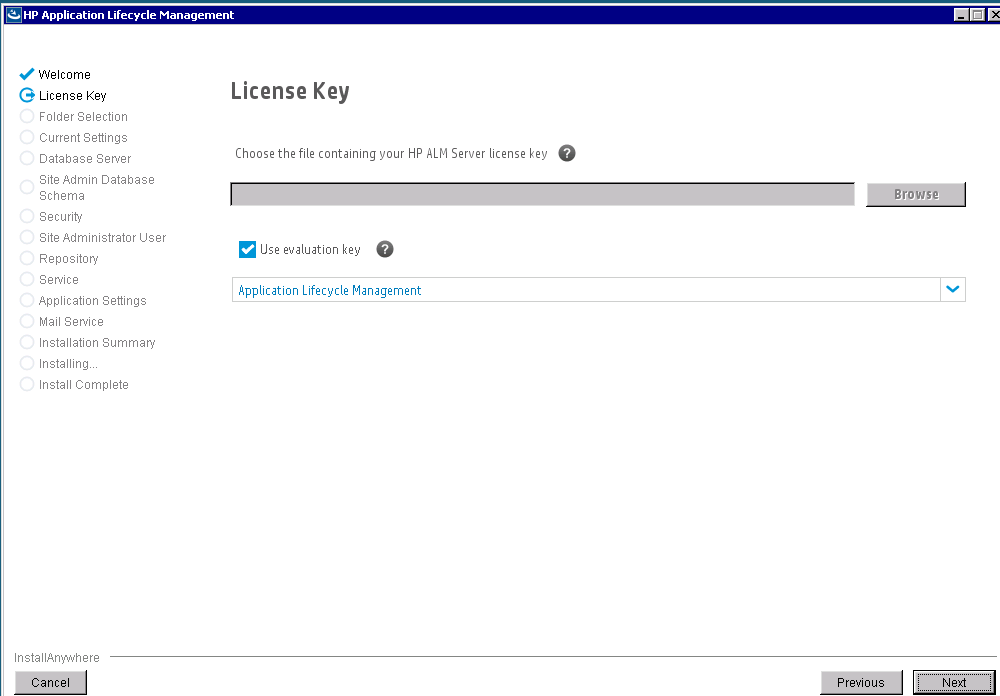The image size is (1000, 696).
Task: Click help icon beside license key file label
Action: pos(566,153)
